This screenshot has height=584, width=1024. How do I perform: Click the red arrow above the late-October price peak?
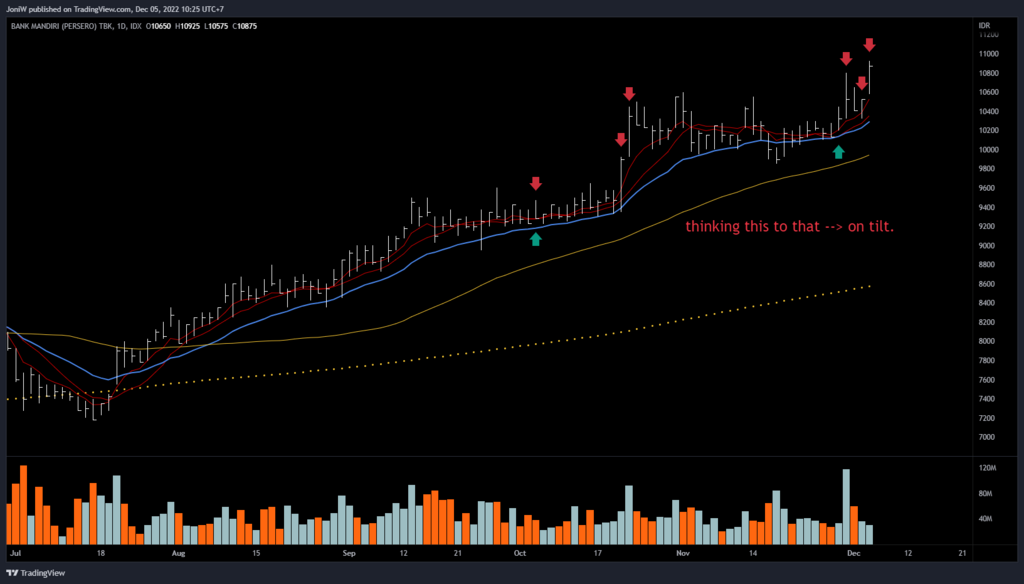629,94
